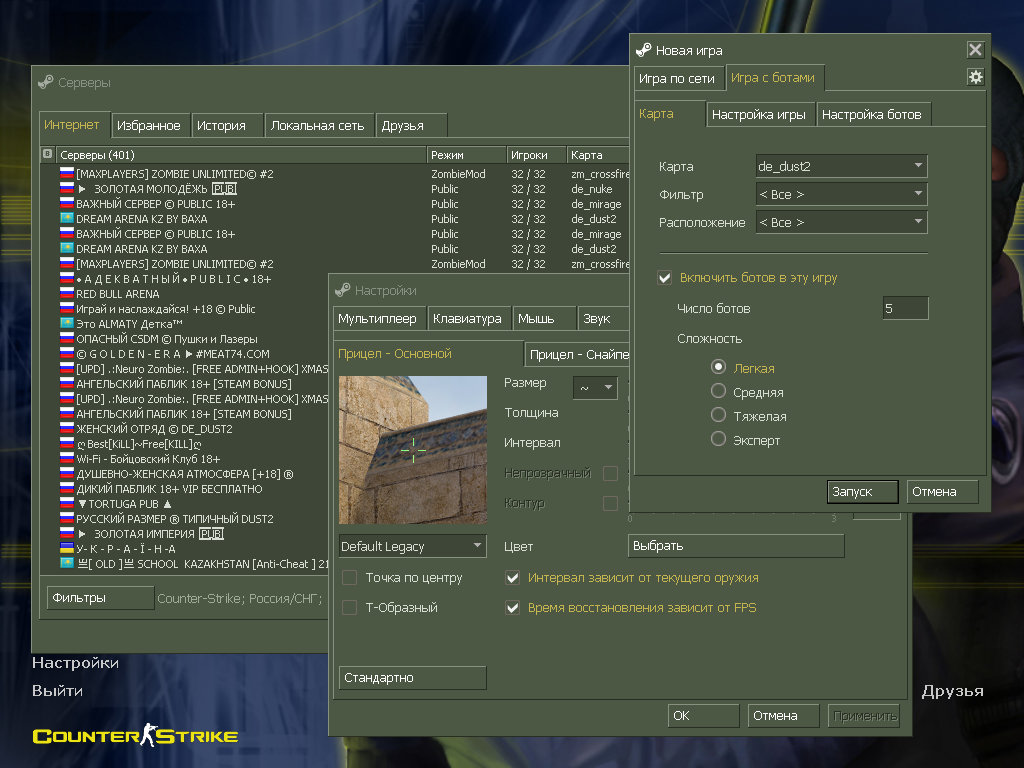Tick the Т-Образный checkbox
1024x768 pixels.
pyautogui.click(x=349, y=607)
